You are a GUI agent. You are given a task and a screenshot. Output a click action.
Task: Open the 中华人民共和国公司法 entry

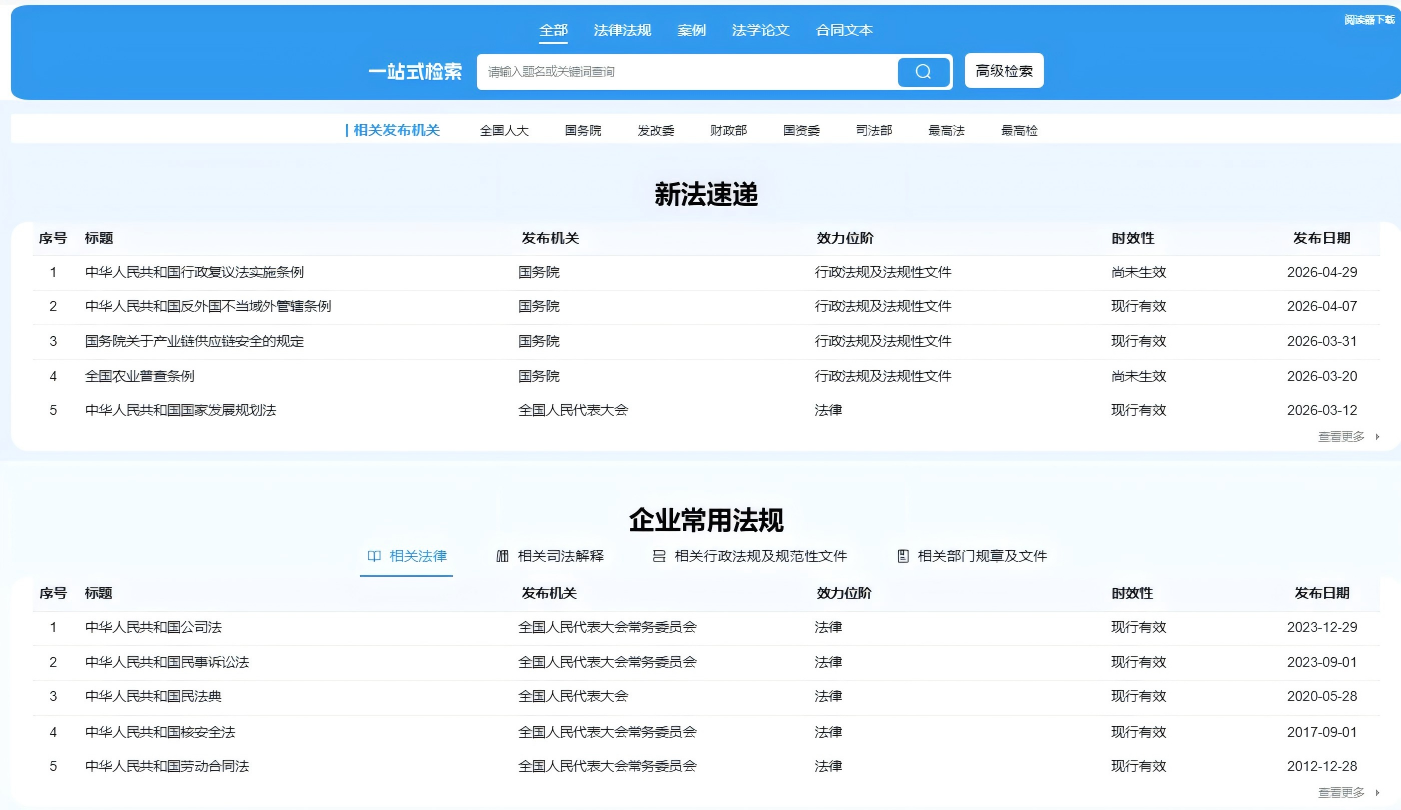(153, 627)
